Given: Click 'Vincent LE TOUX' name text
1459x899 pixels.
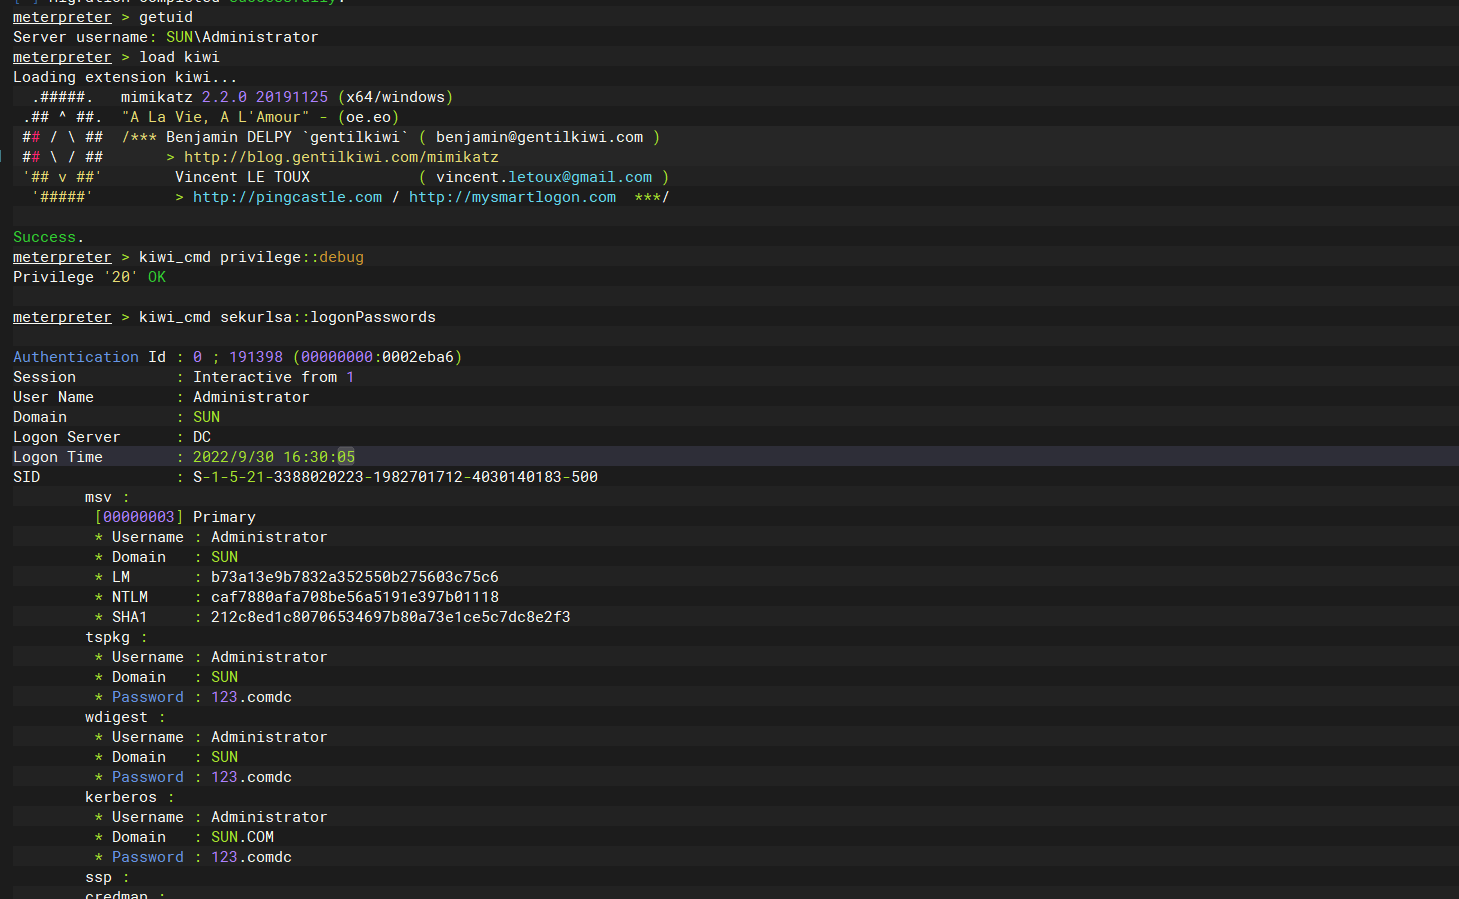Looking at the screenshot, I should (x=242, y=177).
